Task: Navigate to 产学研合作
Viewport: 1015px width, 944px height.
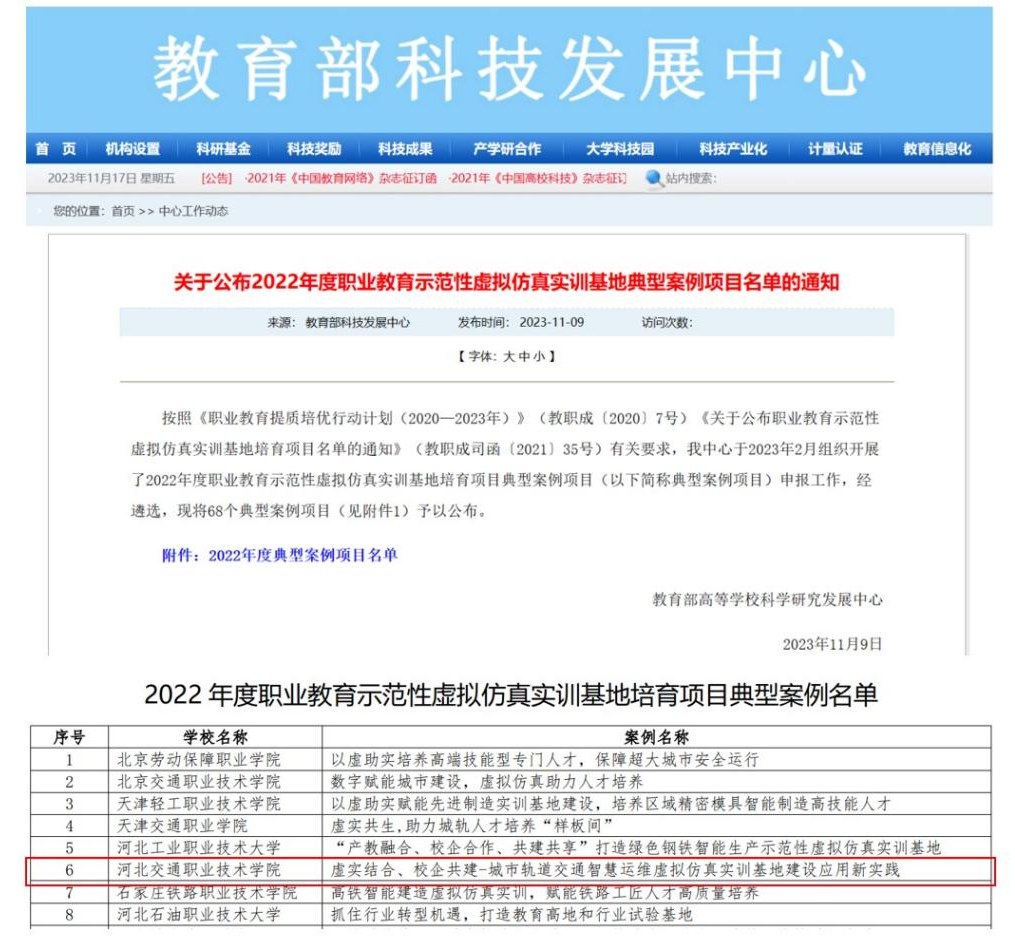Action: pos(507,149)
